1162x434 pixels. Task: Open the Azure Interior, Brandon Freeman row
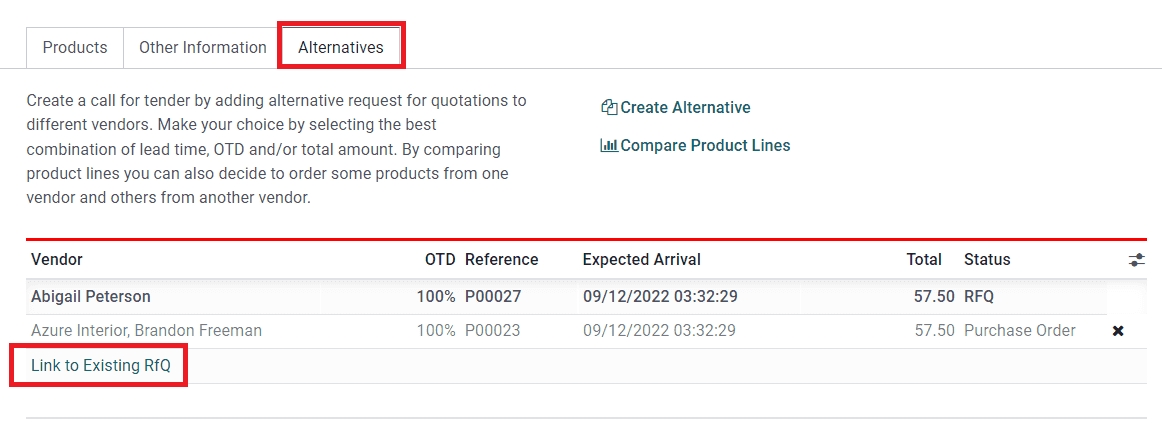[146, 330]
